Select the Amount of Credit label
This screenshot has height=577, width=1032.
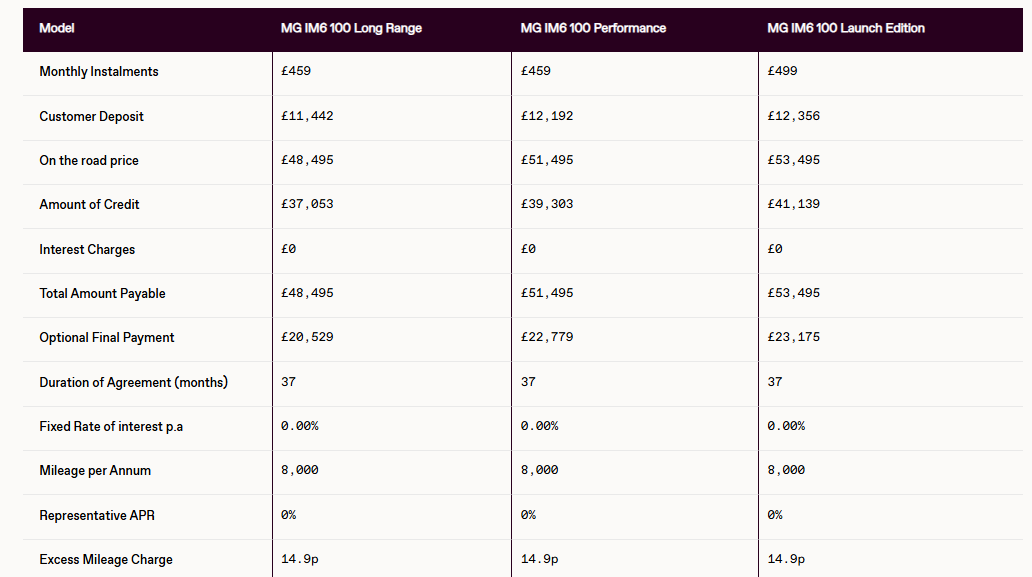(89, 205)
